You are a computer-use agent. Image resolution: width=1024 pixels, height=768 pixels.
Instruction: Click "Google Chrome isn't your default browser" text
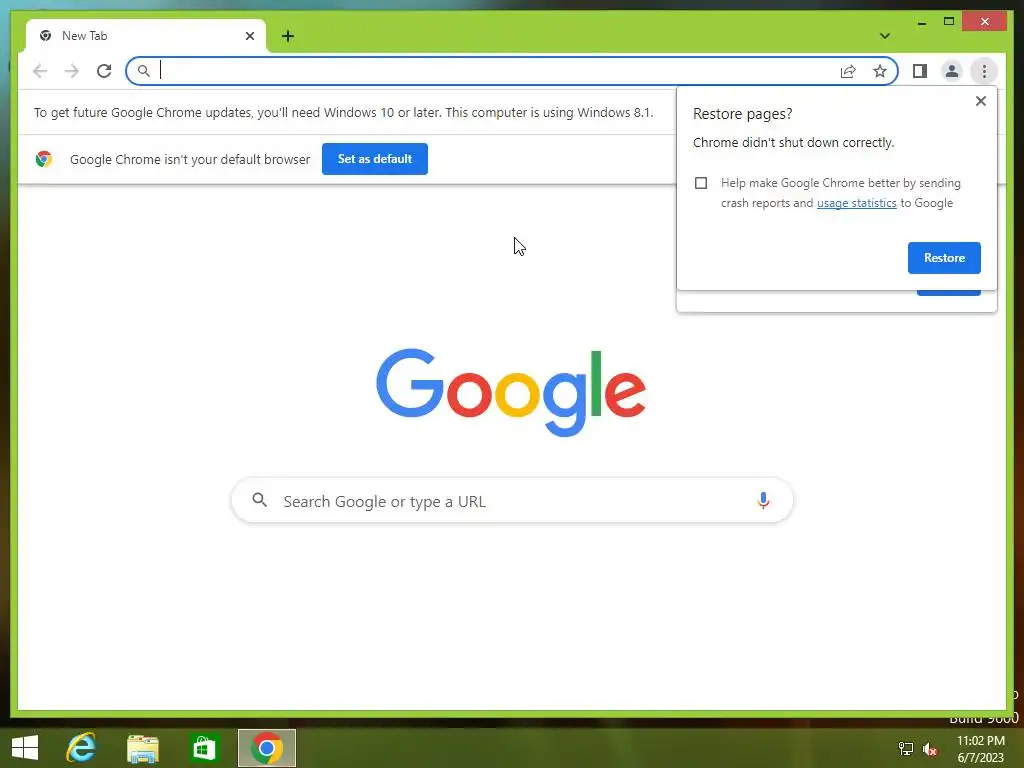[189, 159]
